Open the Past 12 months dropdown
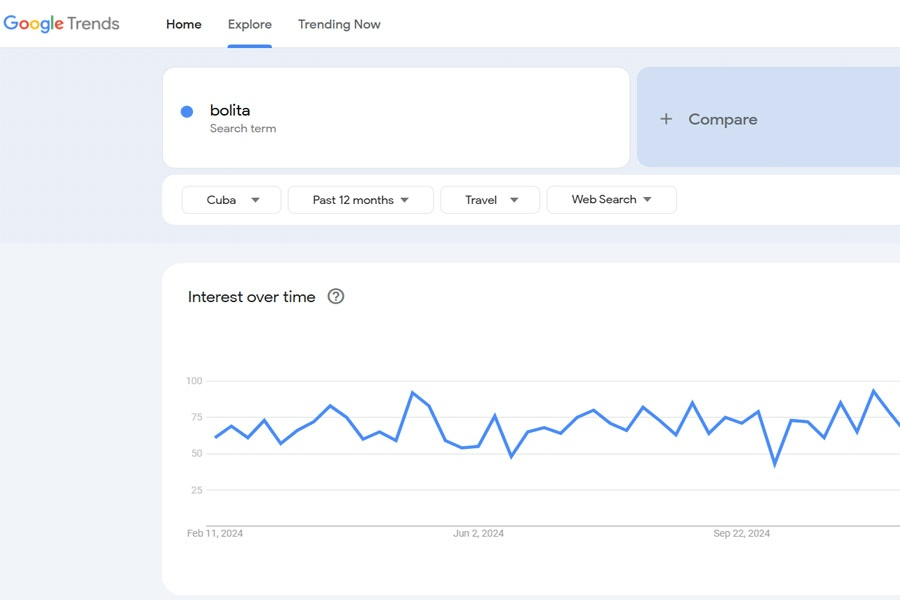The width and height of the screenshot is (900, 600). [360, 200]
